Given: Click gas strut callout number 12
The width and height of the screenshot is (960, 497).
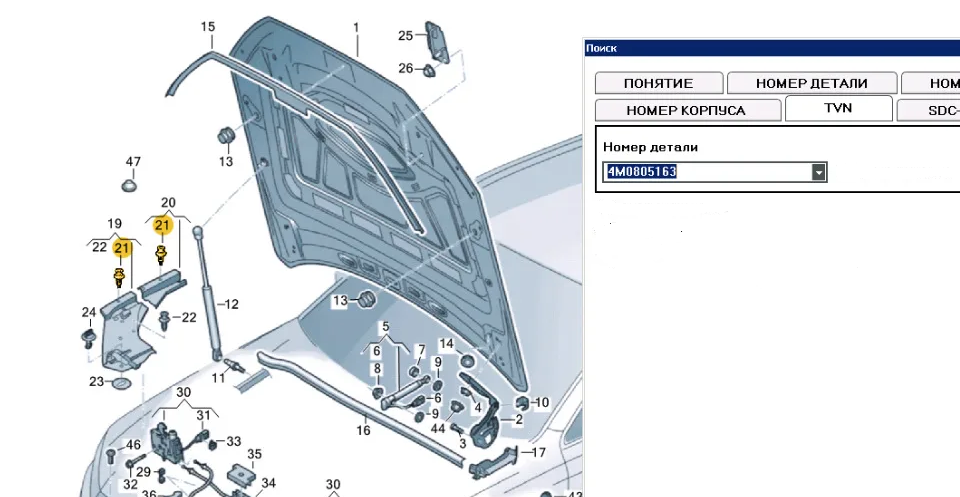Looking at the screenshot, I should [231, 304].
